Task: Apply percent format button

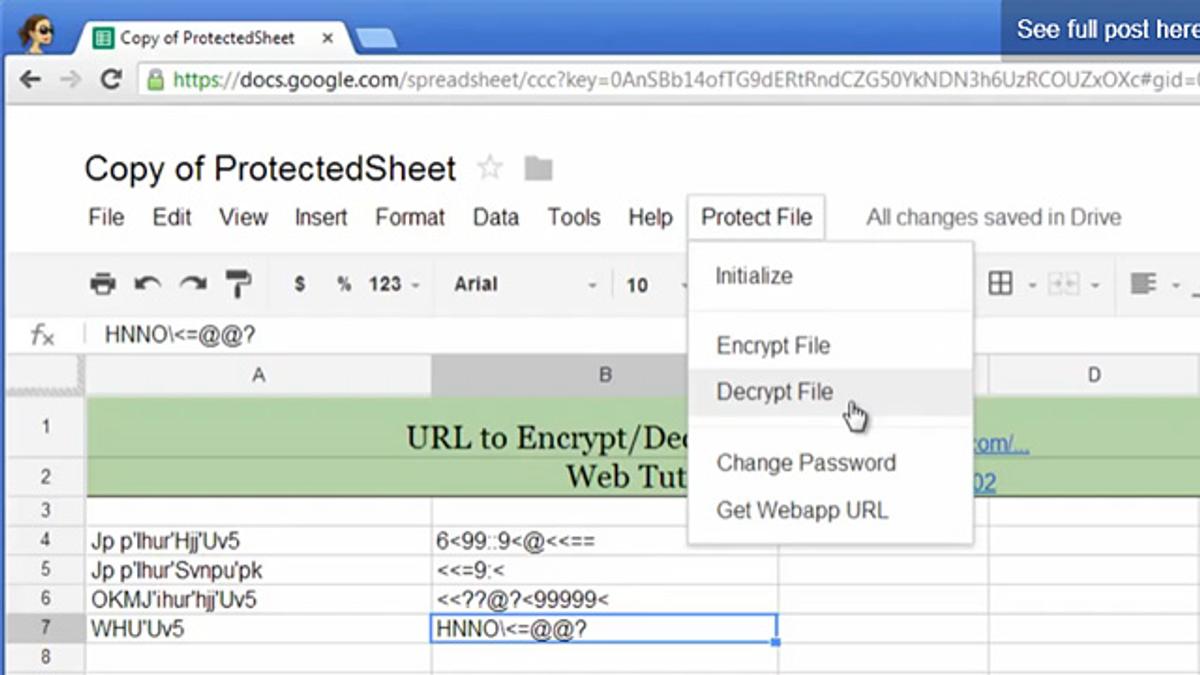Action: click(x=344, y=284)
